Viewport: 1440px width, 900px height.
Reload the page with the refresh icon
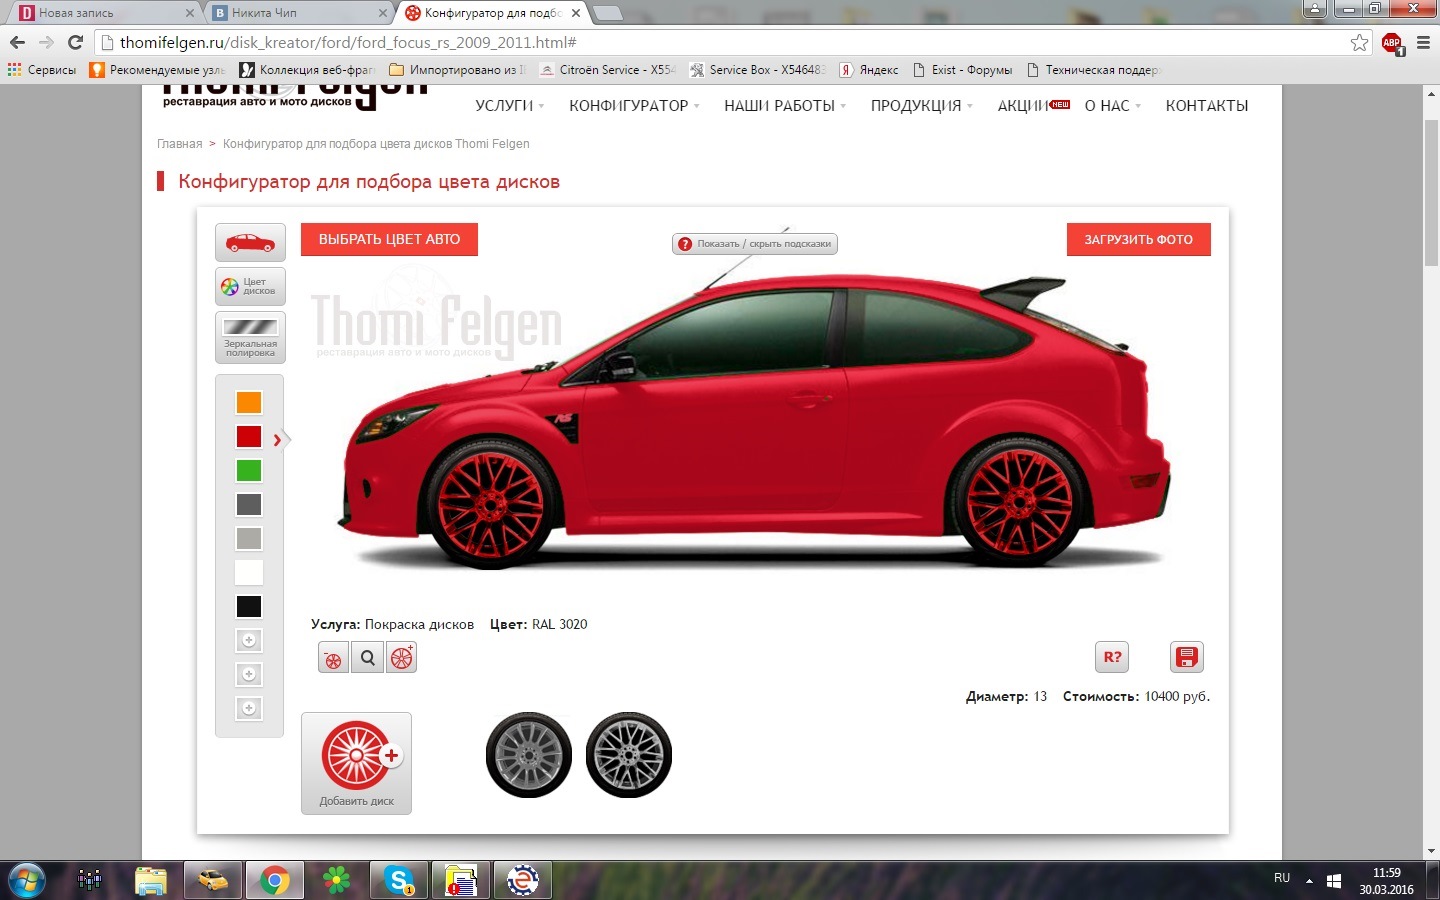coord(75,42)
